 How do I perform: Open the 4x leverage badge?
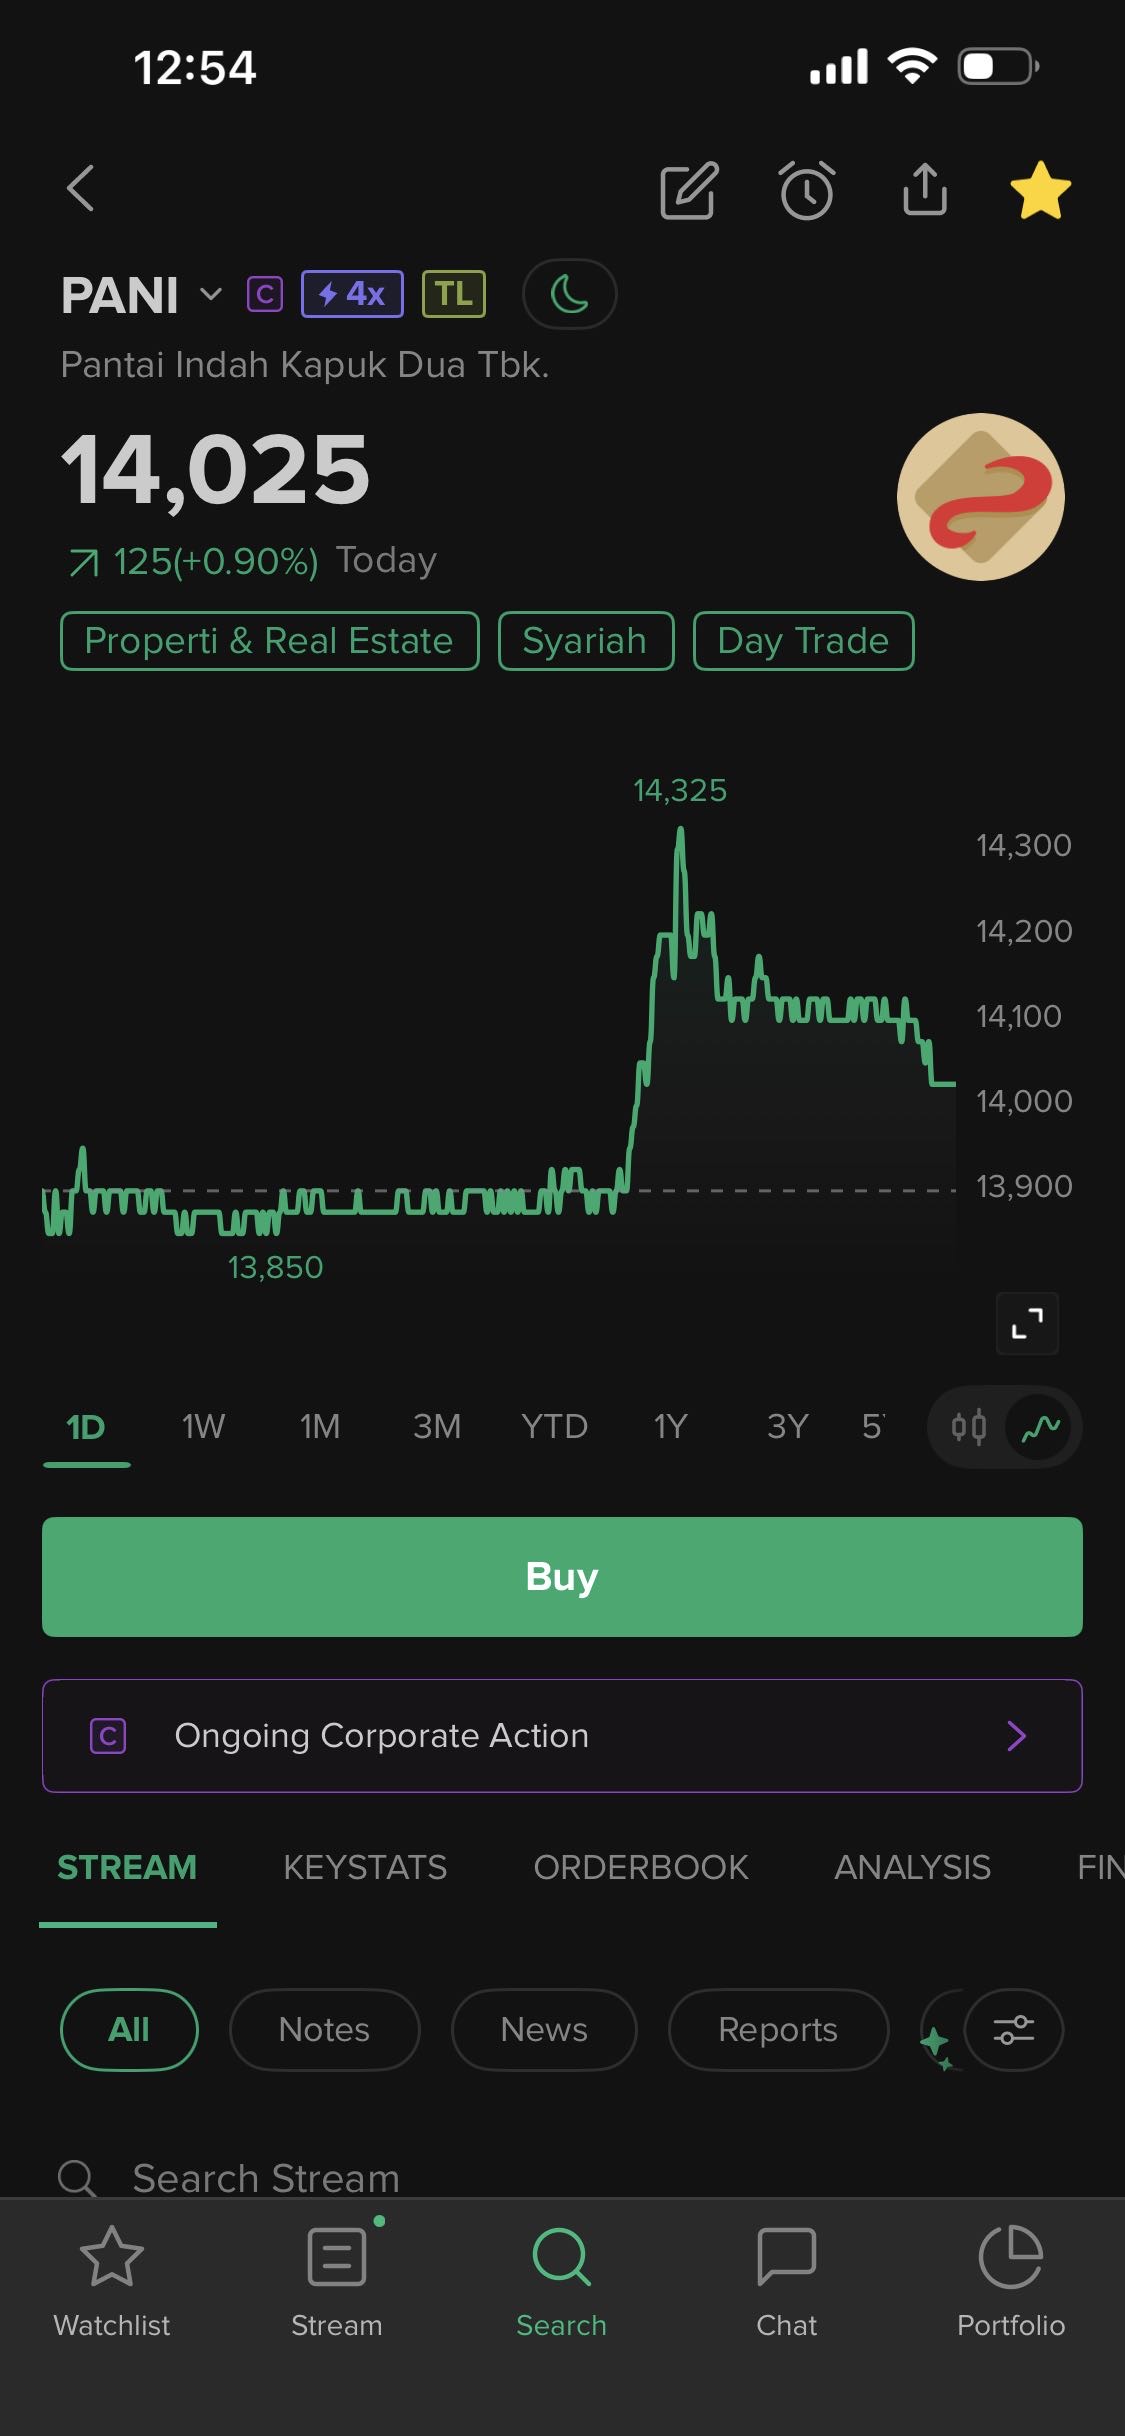pyautogui.click(x=352, y=294)
